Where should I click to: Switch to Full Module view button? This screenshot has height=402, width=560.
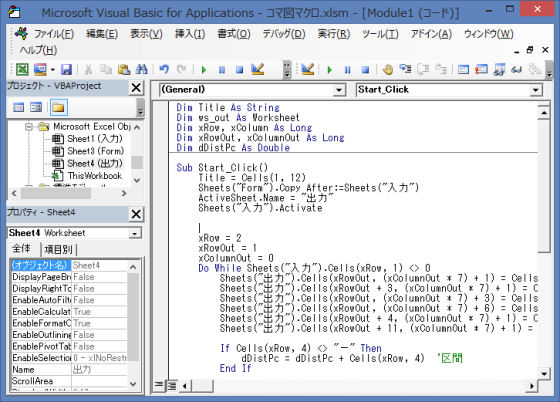[172, 385]
